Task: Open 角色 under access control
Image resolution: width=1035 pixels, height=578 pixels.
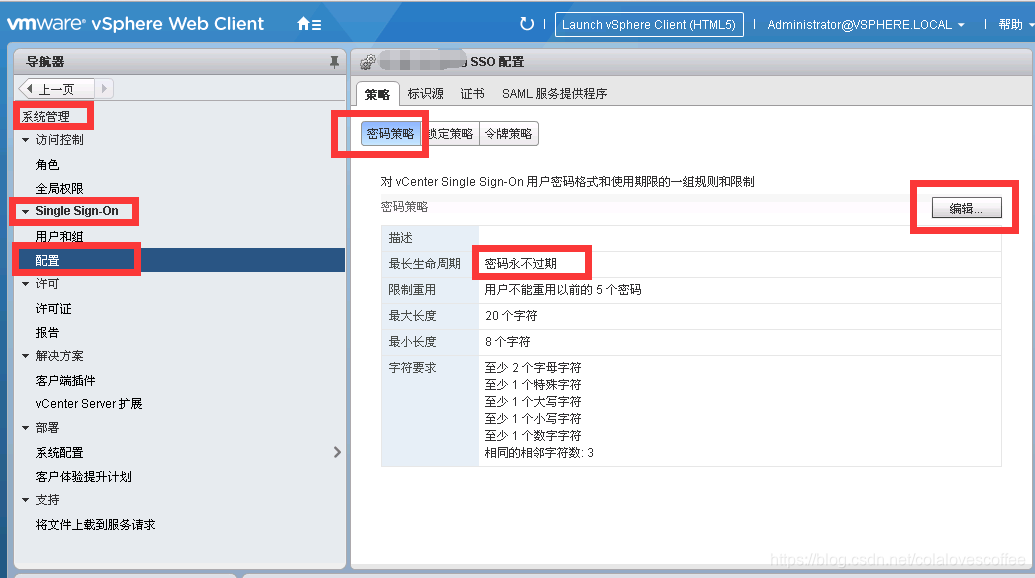Action: (48, 164)
